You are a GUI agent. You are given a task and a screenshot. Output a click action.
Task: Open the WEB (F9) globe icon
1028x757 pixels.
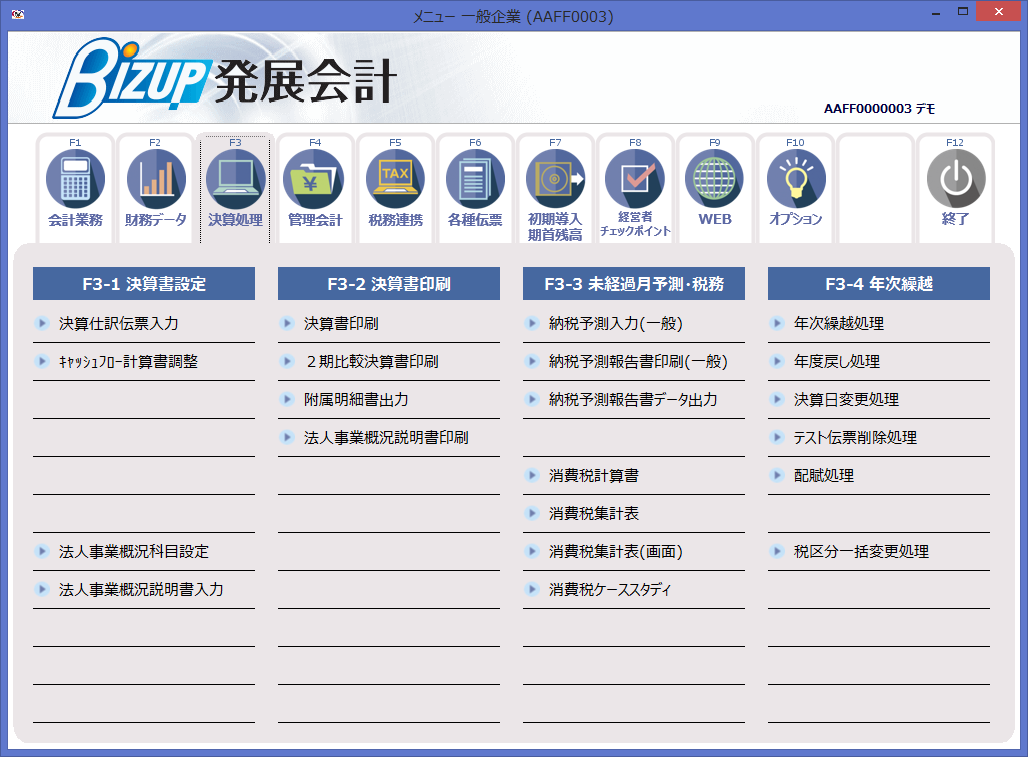[715, 180]
